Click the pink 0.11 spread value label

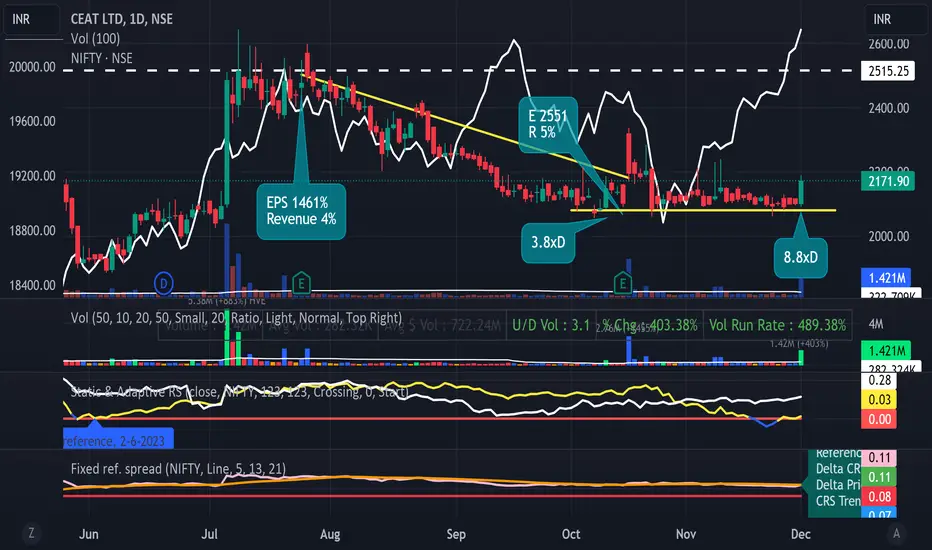coord(879,458)
